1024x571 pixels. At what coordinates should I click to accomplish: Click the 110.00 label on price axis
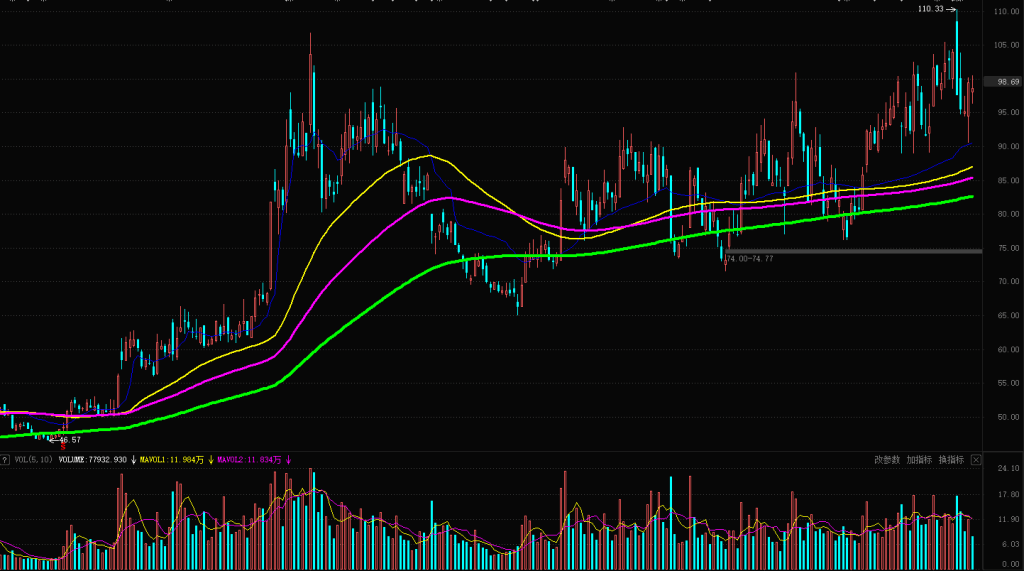point(1006,11)
